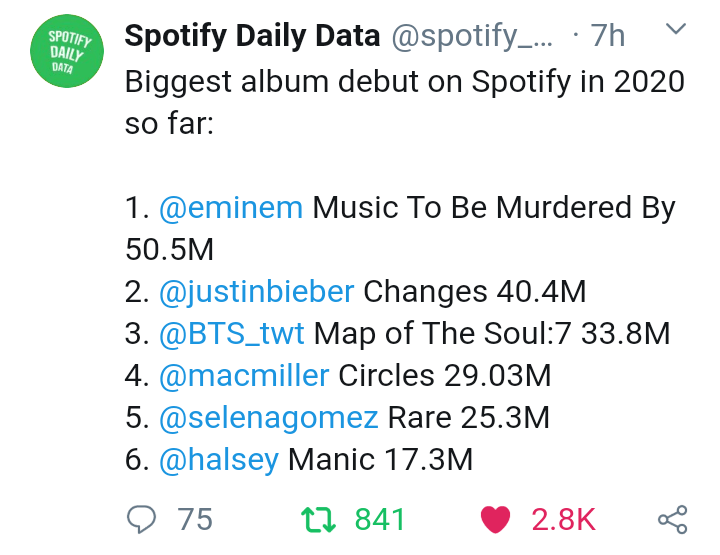The height and width of the screenshot is (555, 720).
Task: Follow the @selenagomez mention link
Action: pyautogui.click(x=268, y=417)
